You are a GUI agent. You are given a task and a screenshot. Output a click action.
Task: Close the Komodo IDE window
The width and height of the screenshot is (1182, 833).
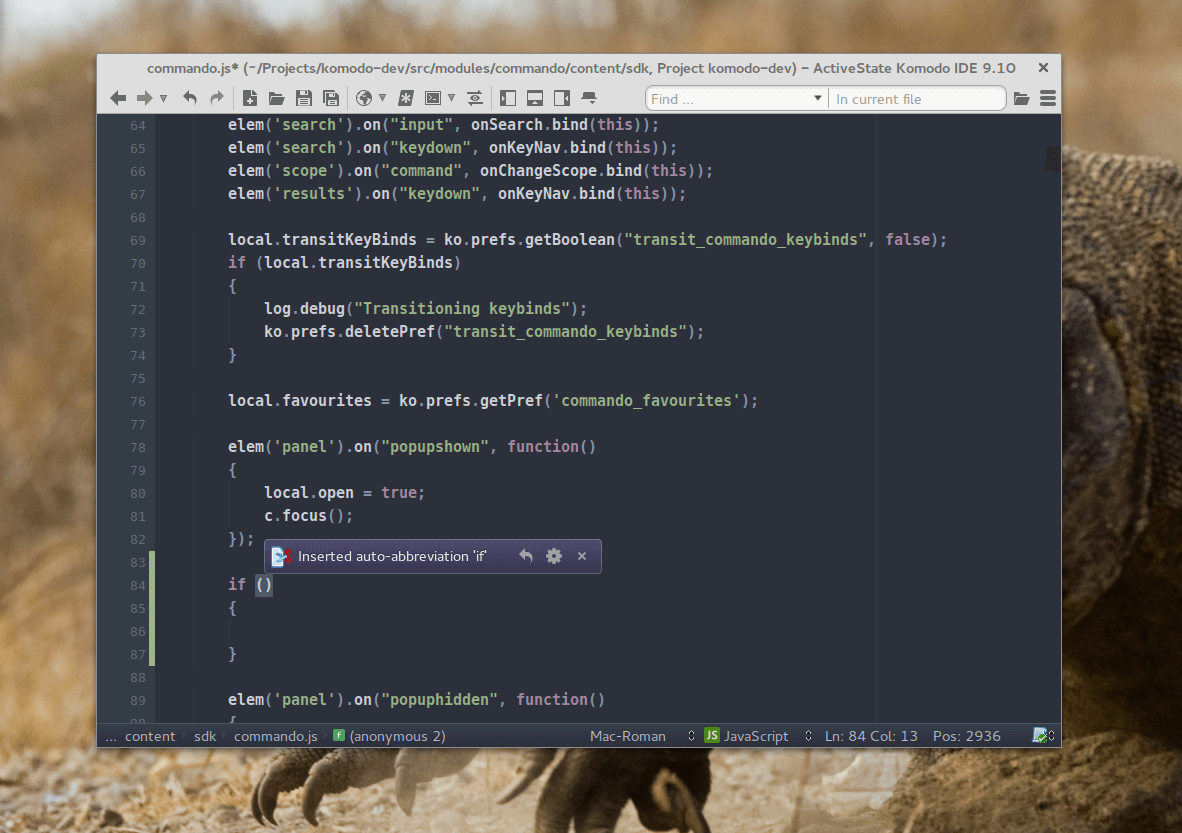(1043, 68)
